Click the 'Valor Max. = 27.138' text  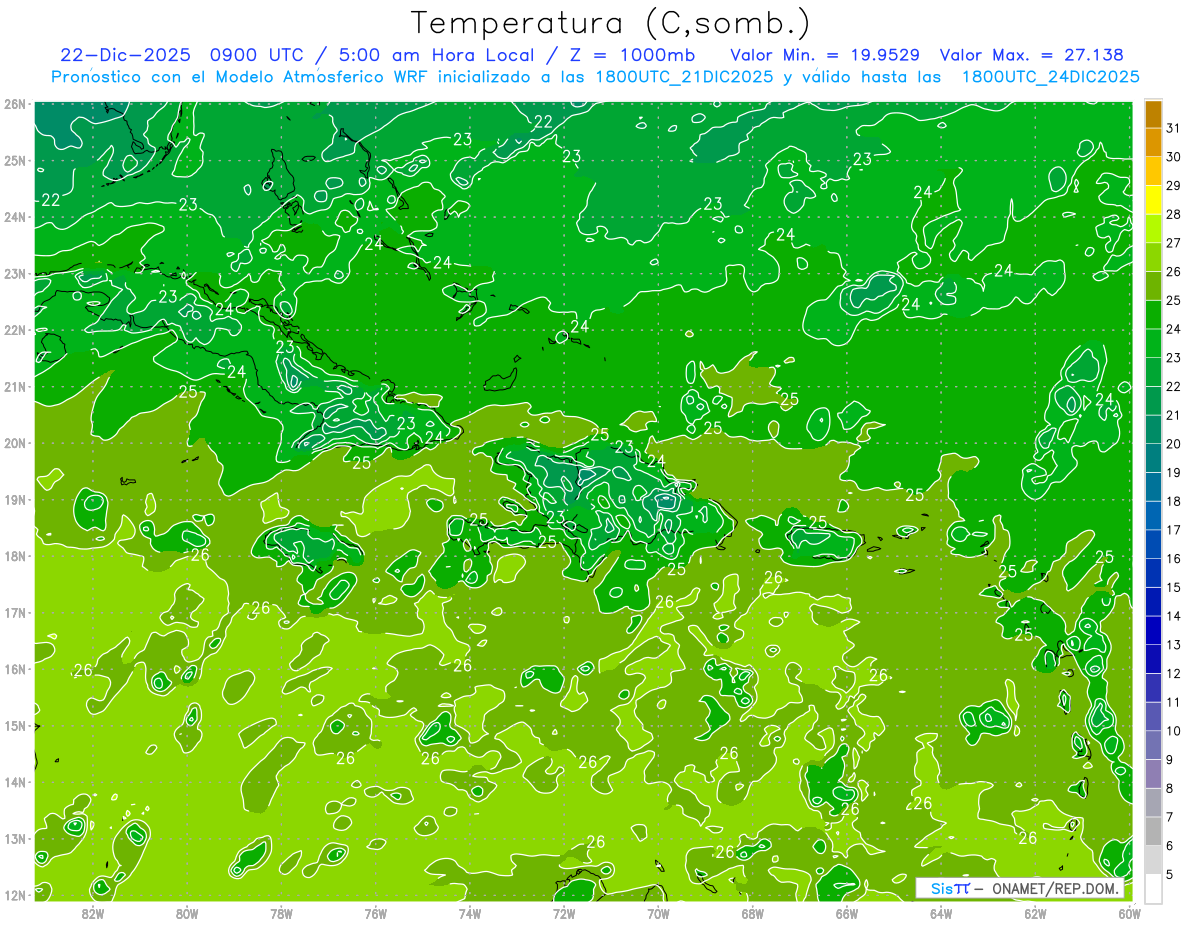click(1030, 55)
